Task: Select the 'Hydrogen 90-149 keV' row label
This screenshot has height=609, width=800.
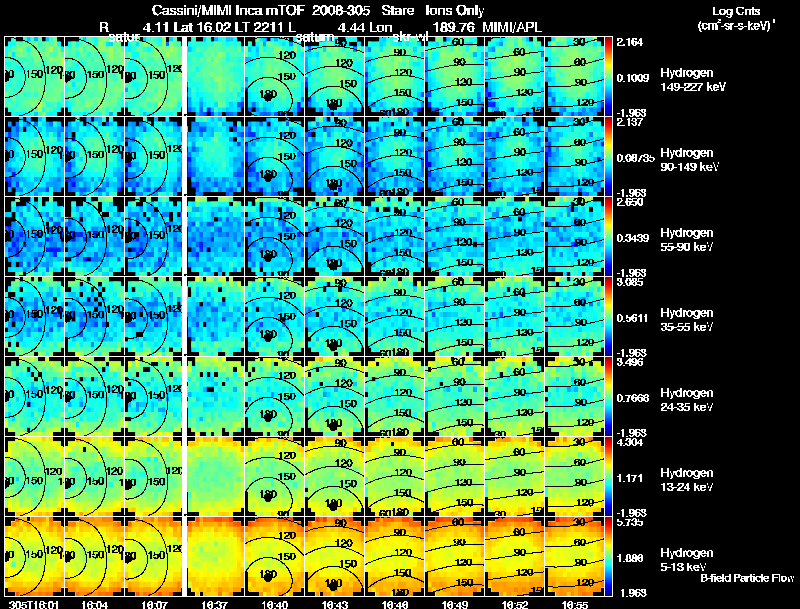Action: pos(690,160)
